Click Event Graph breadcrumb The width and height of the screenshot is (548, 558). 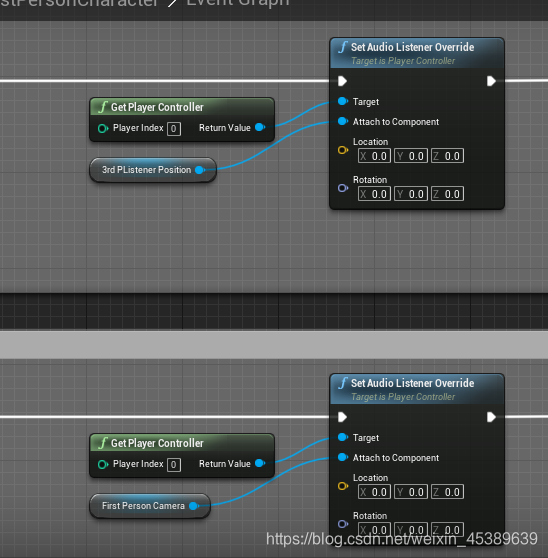tap(238, 3)
